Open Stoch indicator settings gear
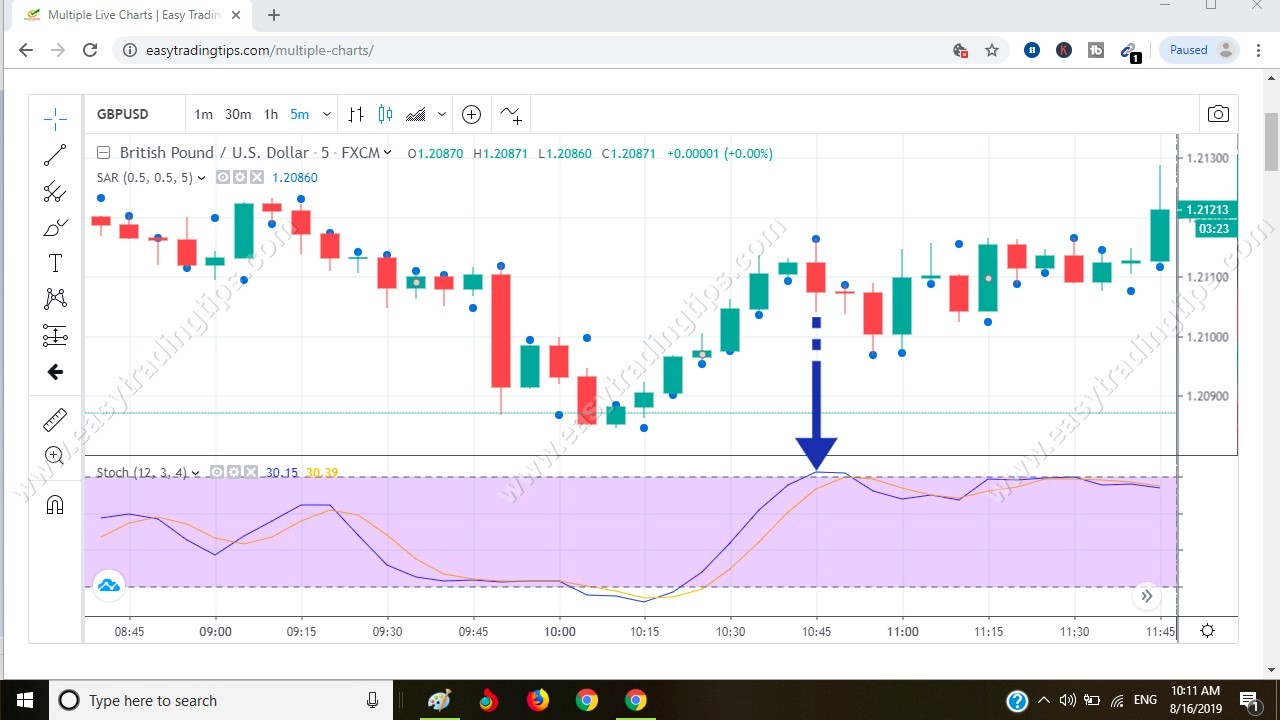The image size is (1280, 720). (x=233, y=472)
